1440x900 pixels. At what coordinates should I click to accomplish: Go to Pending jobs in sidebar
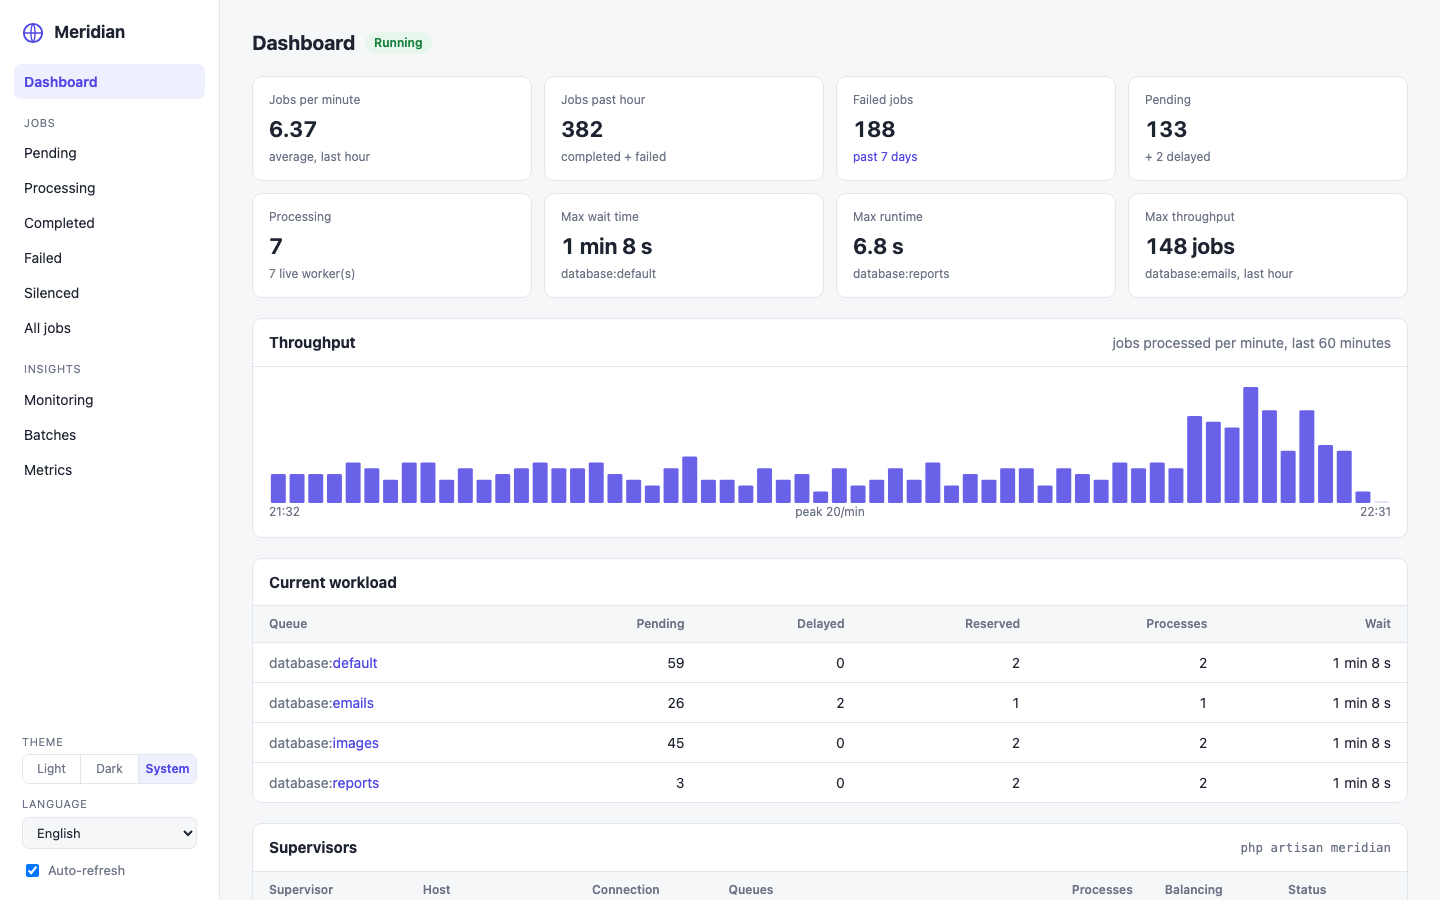[x=109, y=153]
